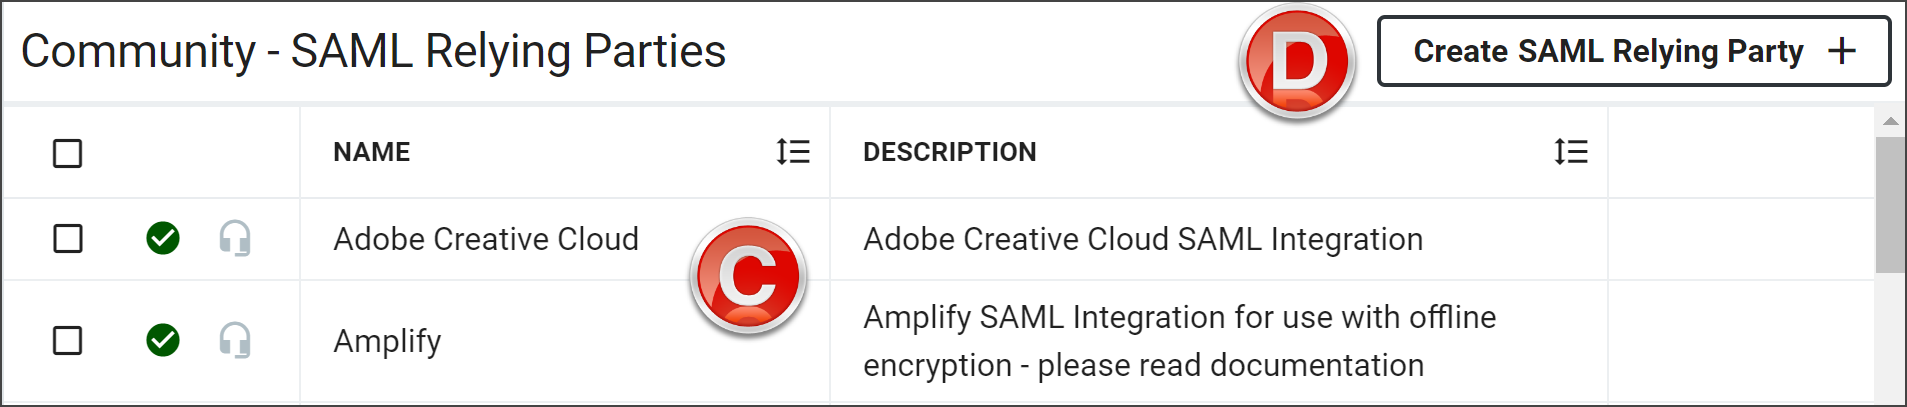Click the plus icon in the Create button
The image size is (1907, 407).
(x=1841, y=51)
